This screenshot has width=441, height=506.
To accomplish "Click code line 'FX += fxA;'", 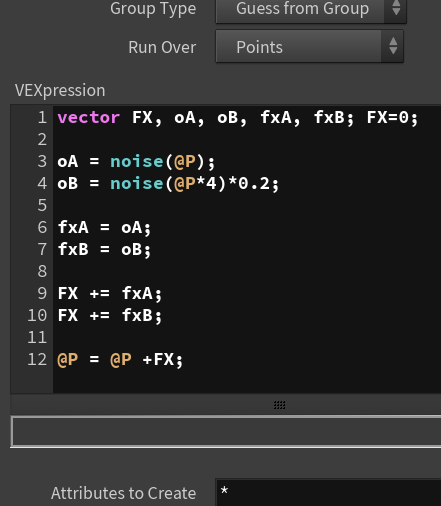I will (110, 294).
